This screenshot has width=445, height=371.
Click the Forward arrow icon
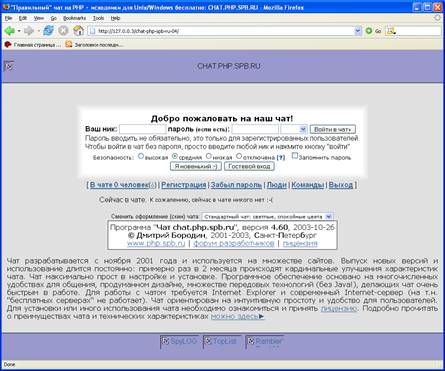[29, 31]
